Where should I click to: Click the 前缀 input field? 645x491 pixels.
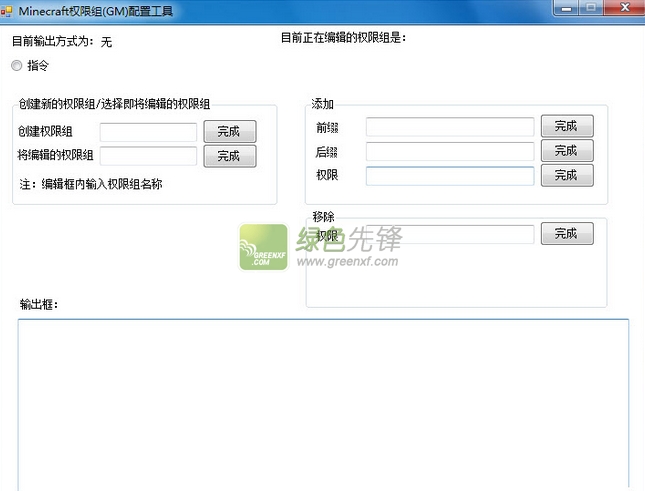450,127
